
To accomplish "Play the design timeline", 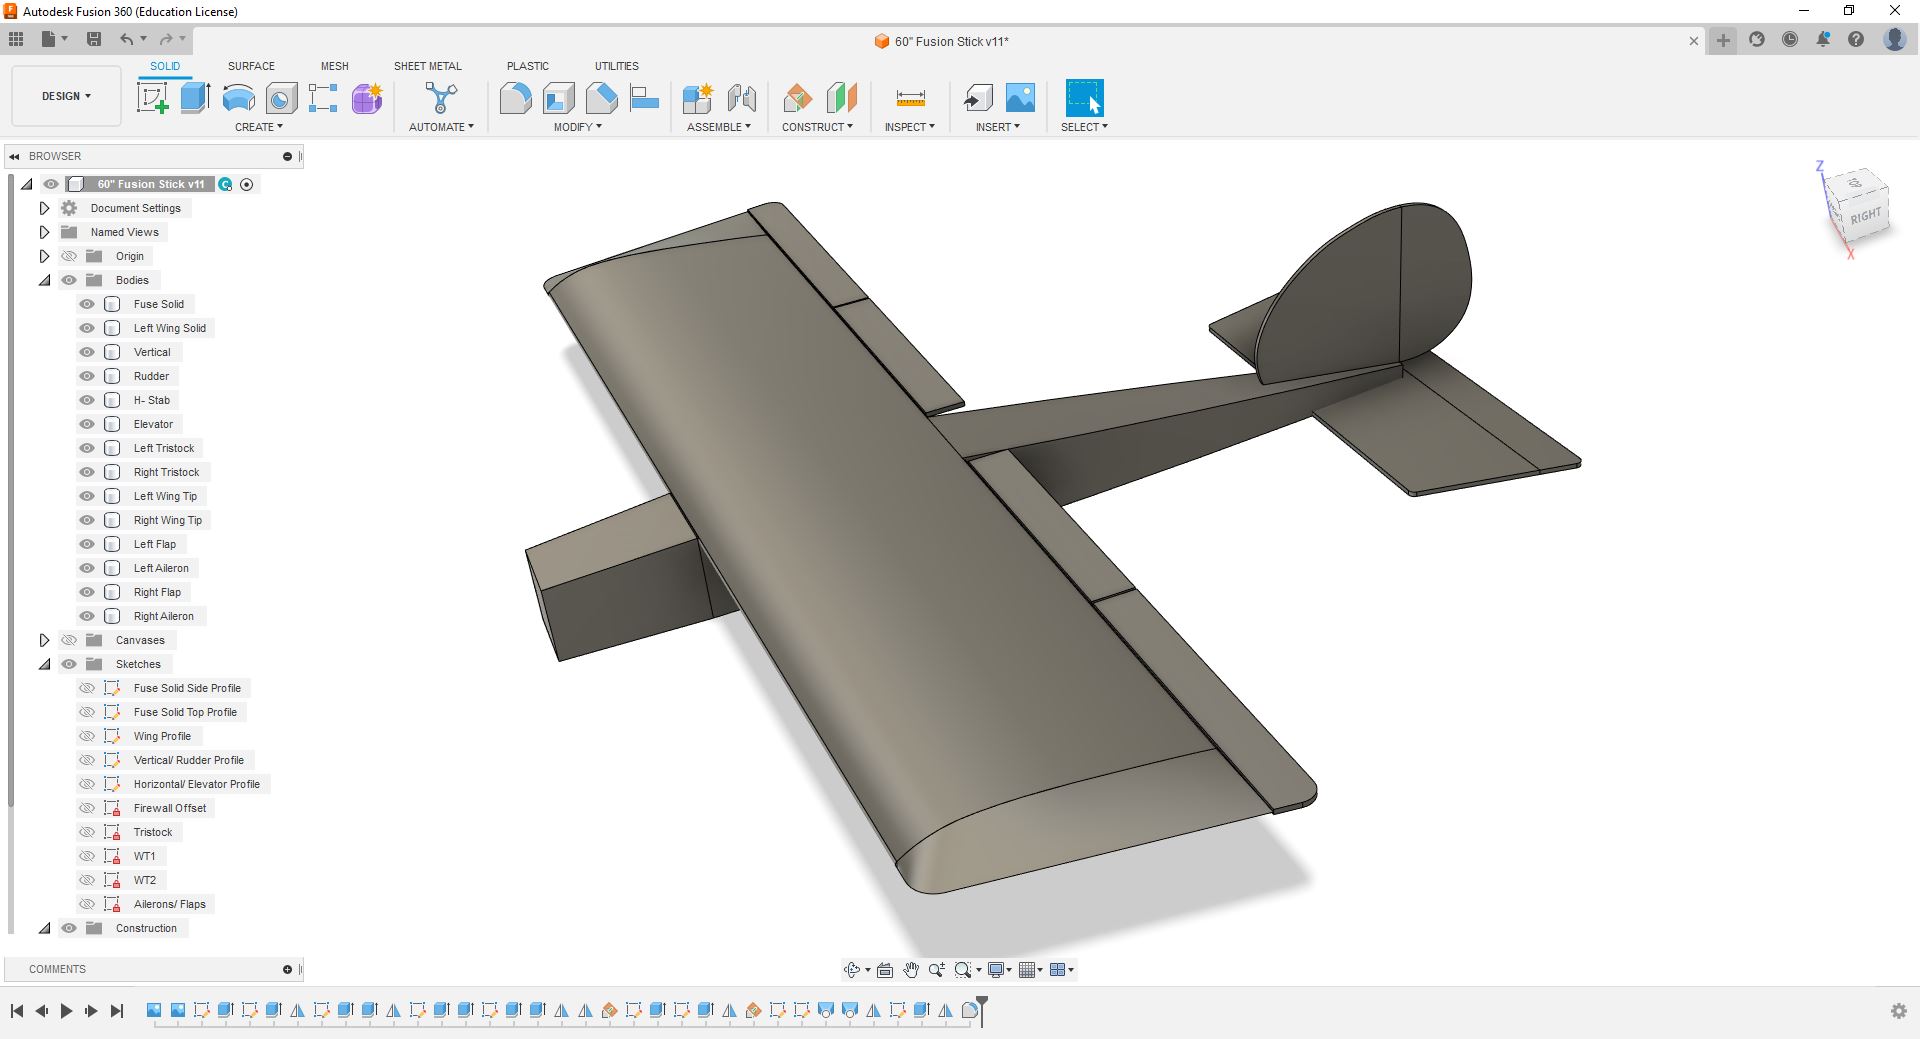I will (66, 1011).
